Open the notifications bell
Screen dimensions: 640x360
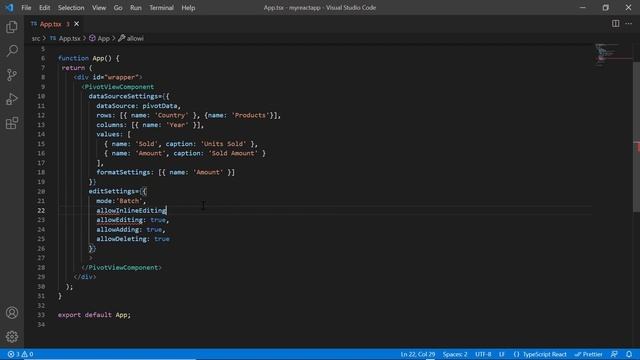coord(629,354)
